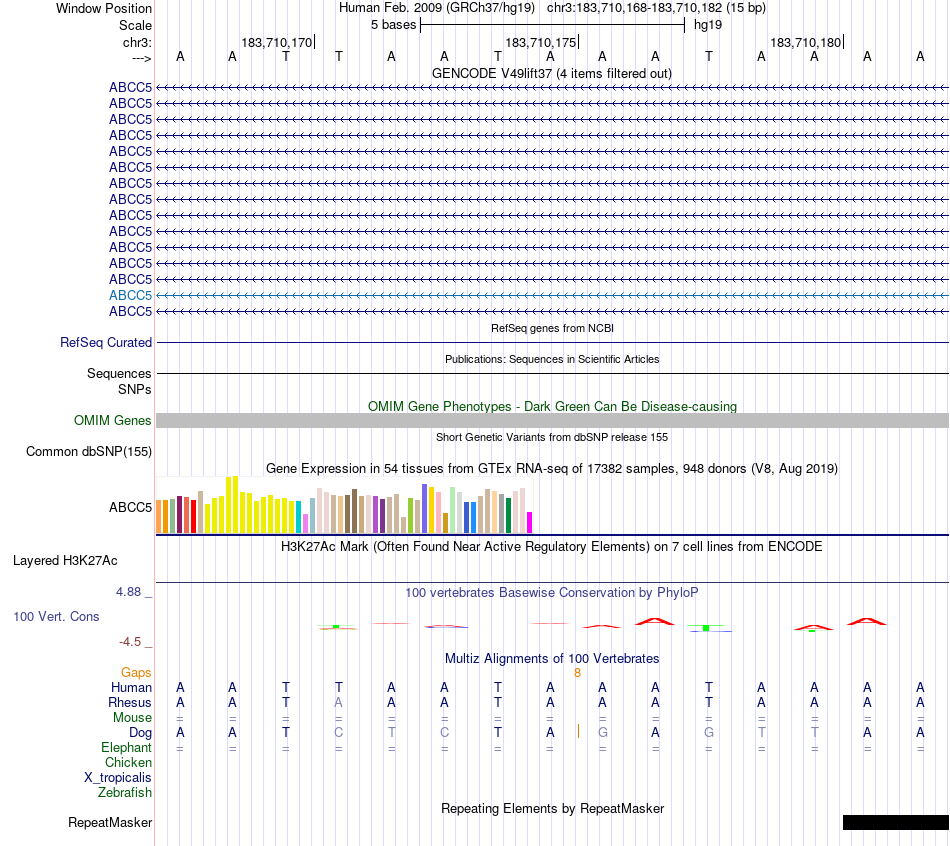Select the Mouse alignment row label
Screen dimensions: 950x846
tap(133, 718)
